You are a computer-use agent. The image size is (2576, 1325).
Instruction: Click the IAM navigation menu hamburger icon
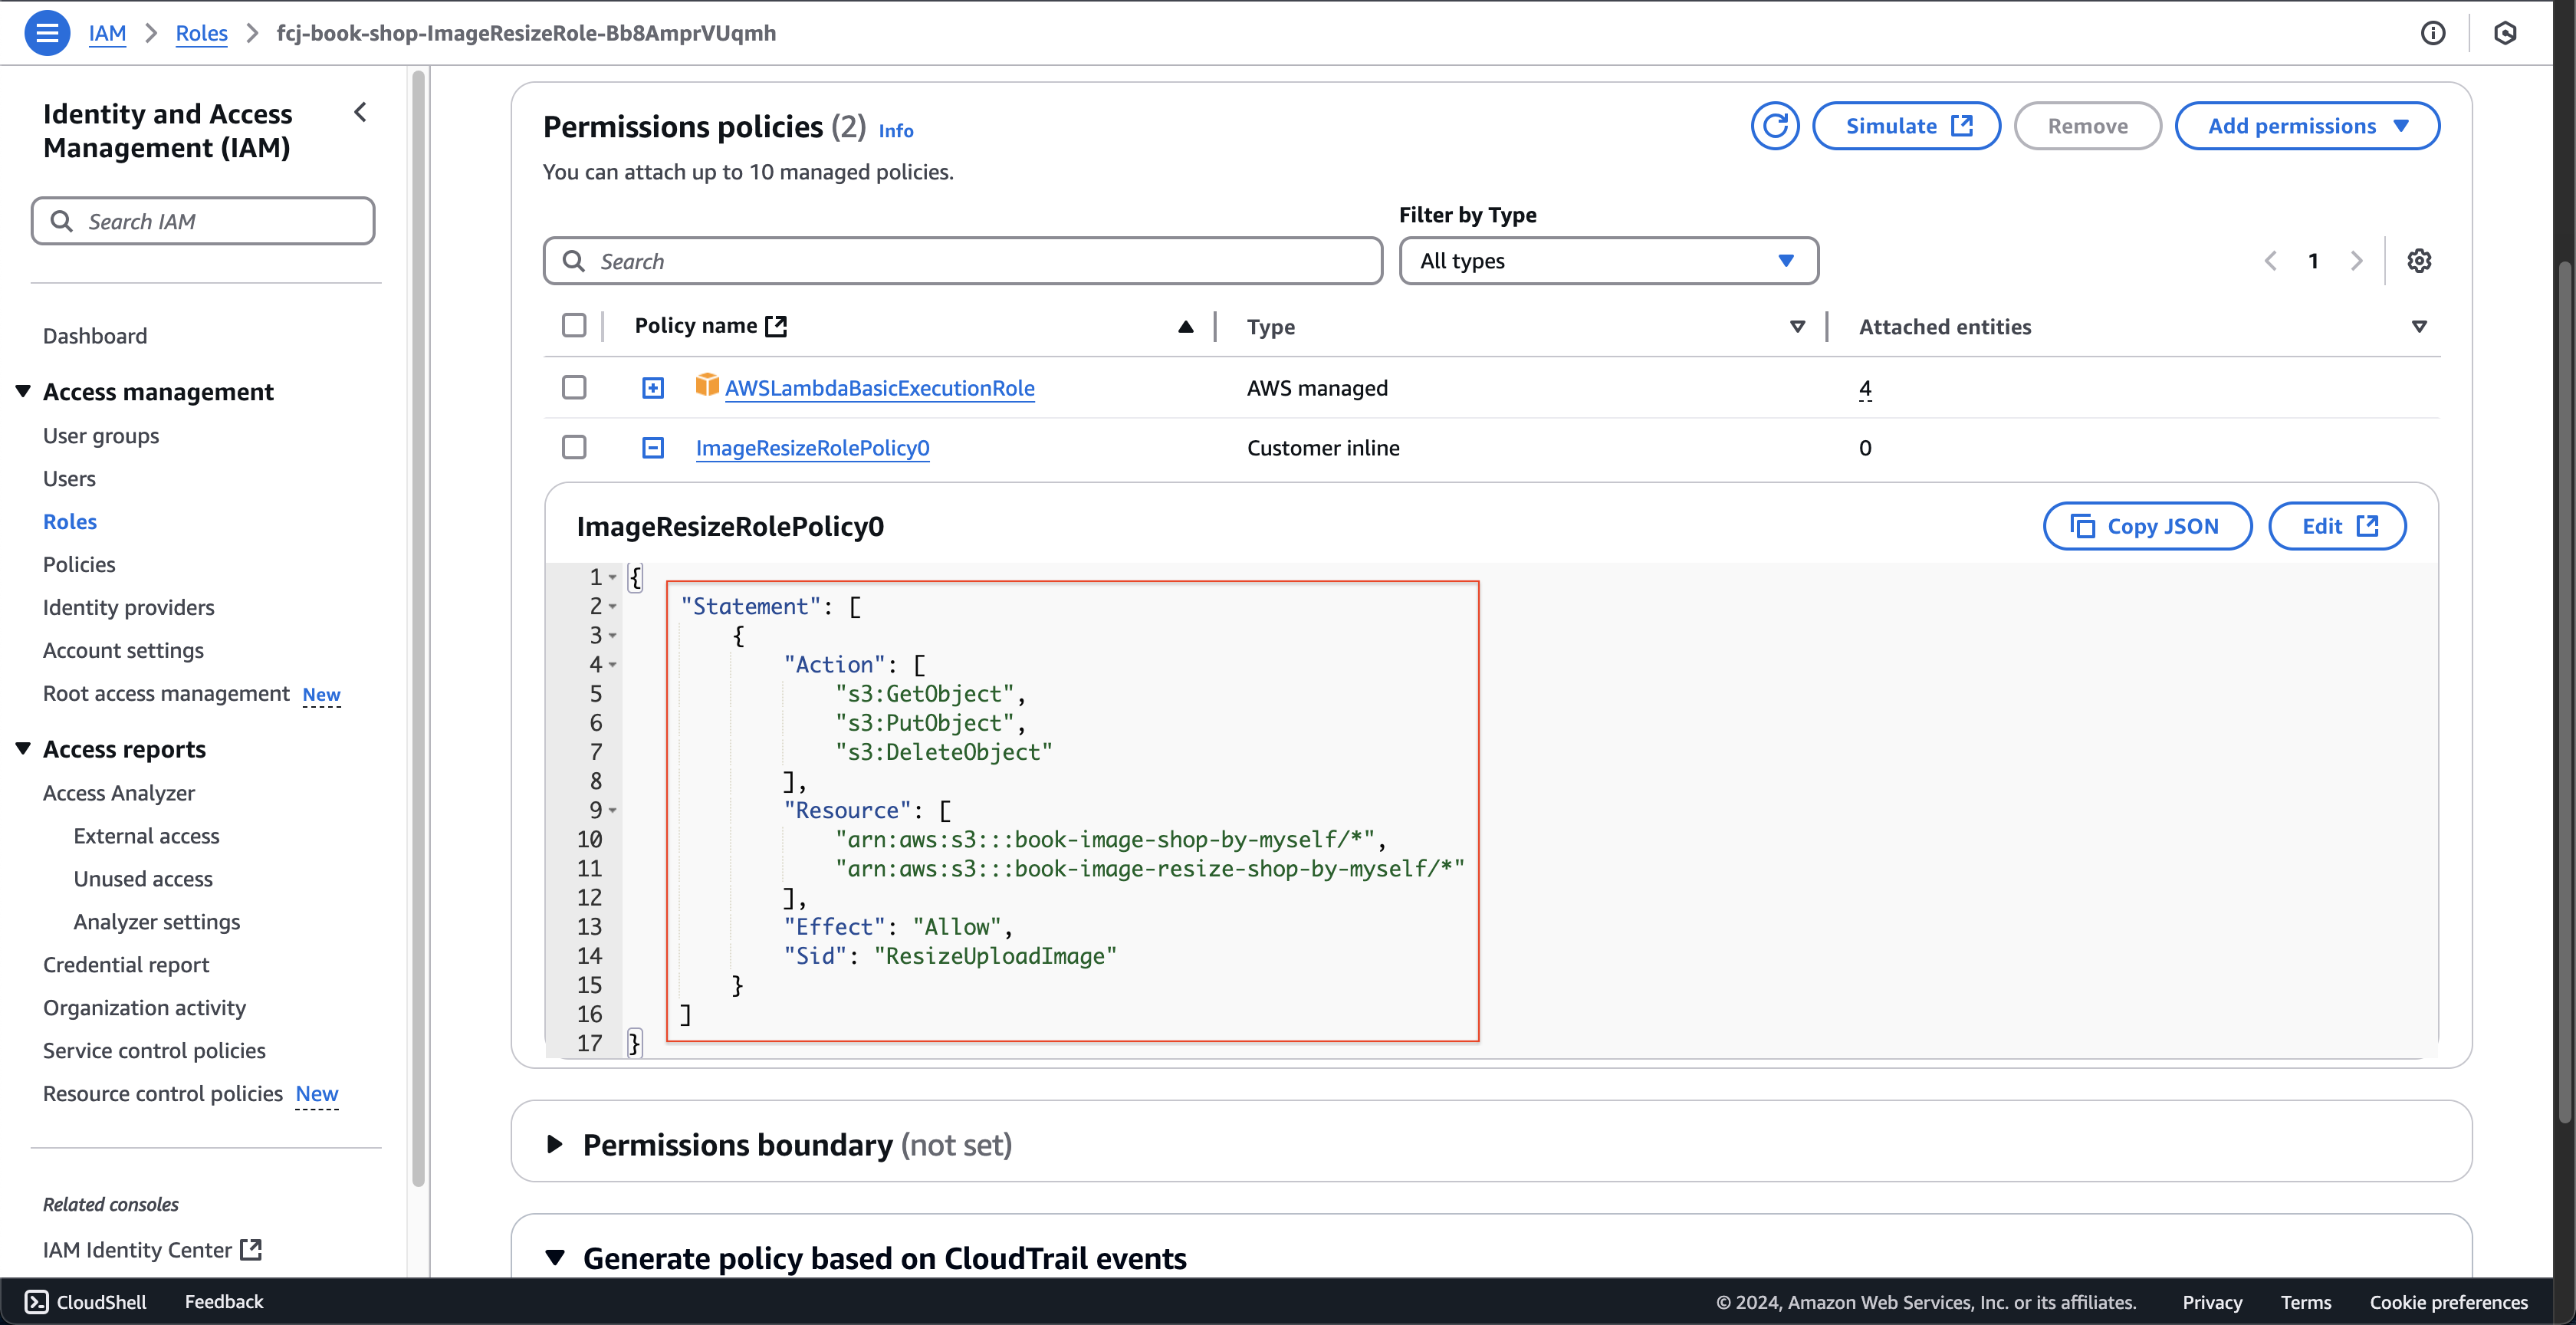(45, 32)
